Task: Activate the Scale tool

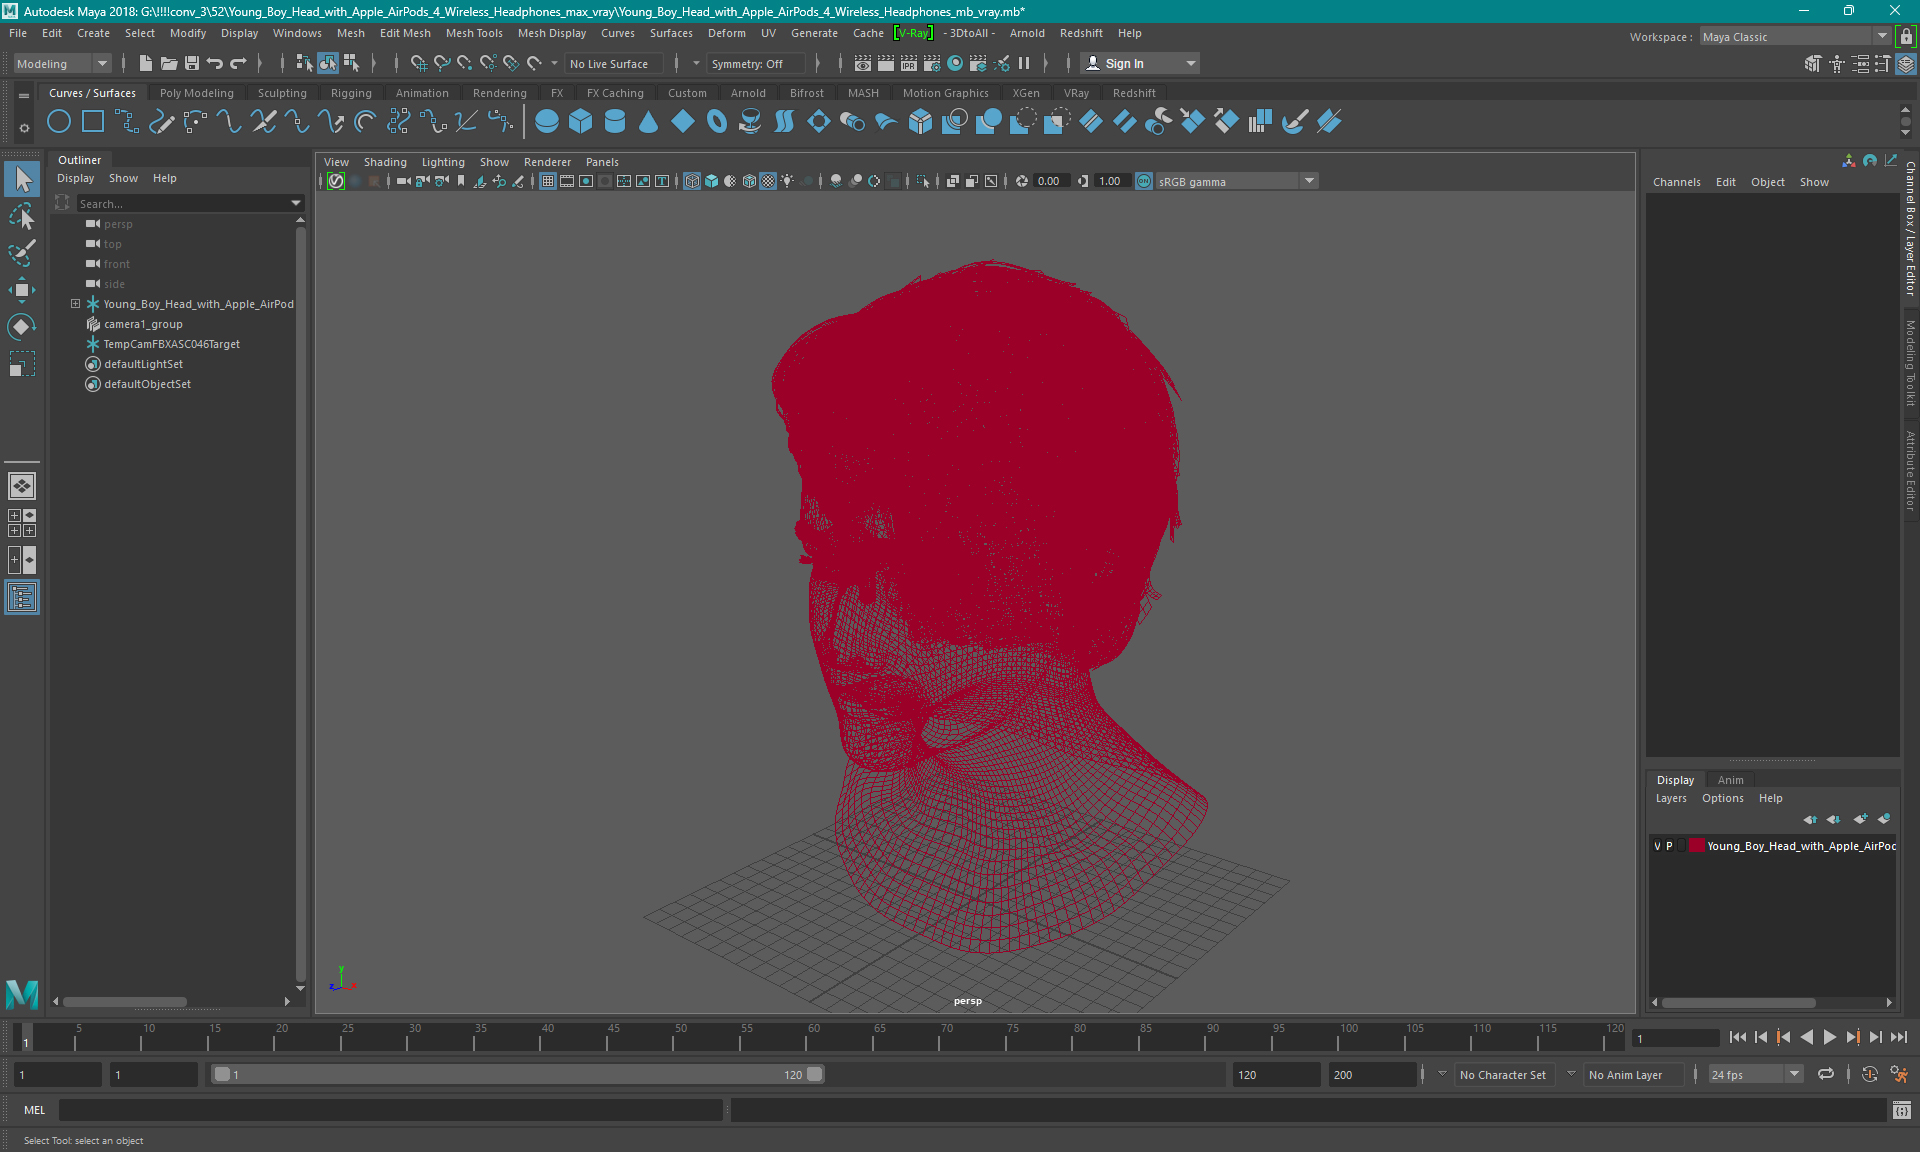Action: pyautogui.click(x=22, y=364)
